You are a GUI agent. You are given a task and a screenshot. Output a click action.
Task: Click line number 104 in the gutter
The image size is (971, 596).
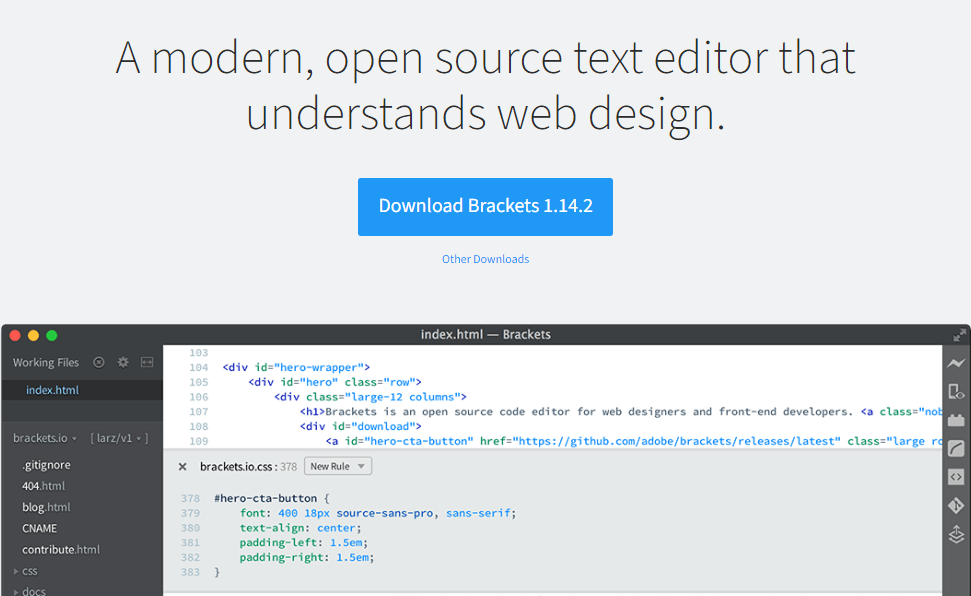coord(198,367)
